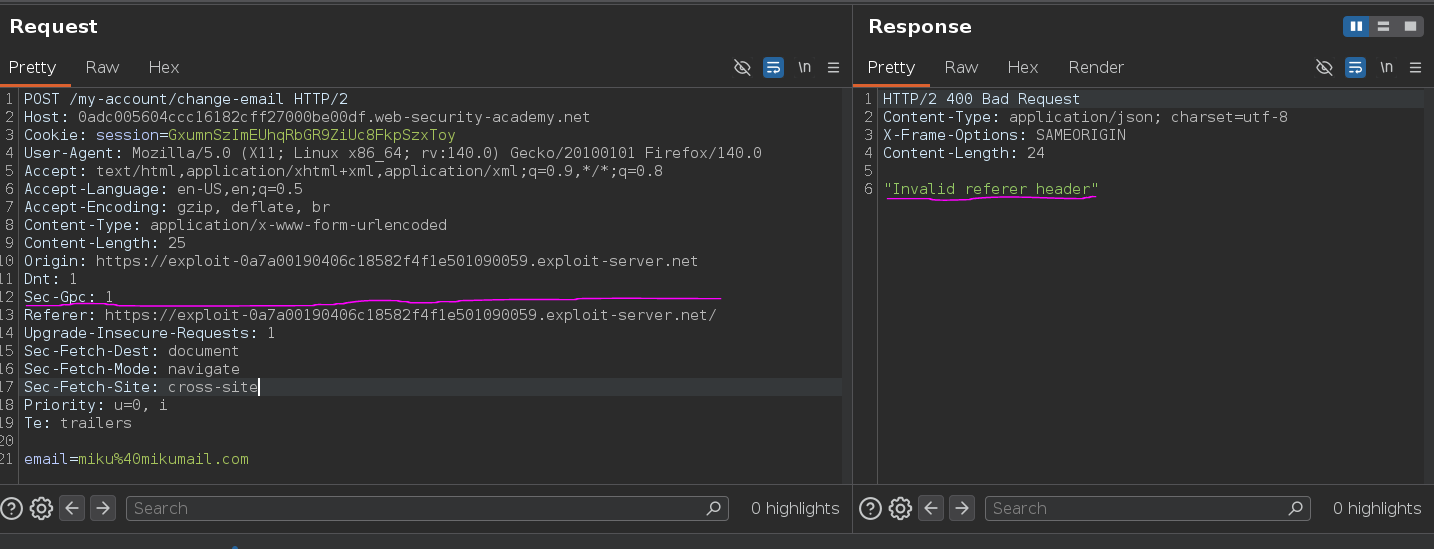Click the X-Frame-Options: SAMEORIGIN header

pyautogui.click(x=1004, y=135)
